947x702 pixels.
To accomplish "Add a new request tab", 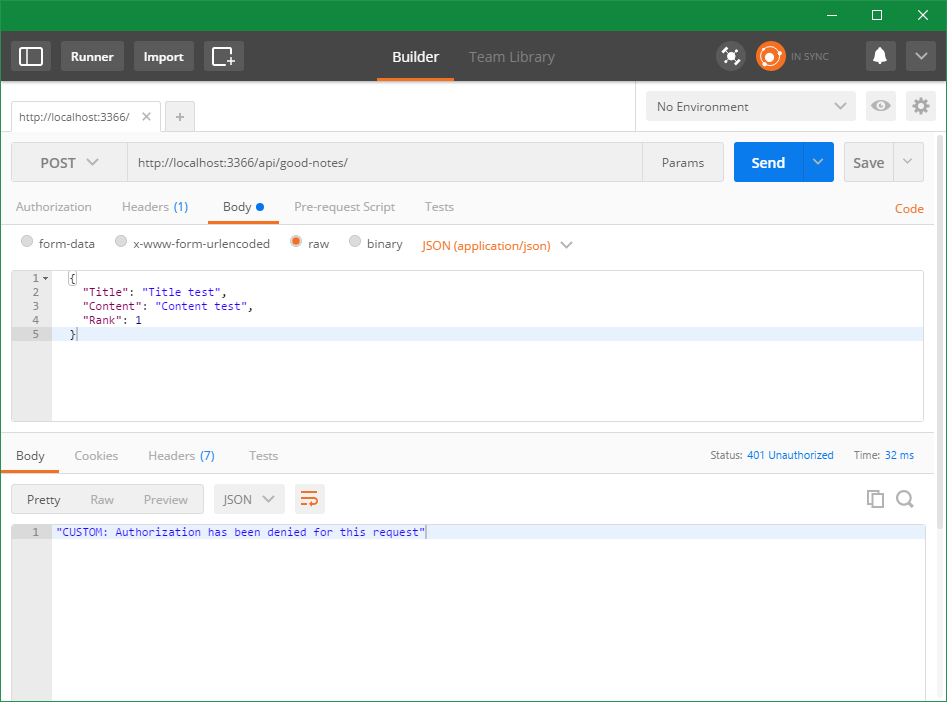I will coord(180,117).
